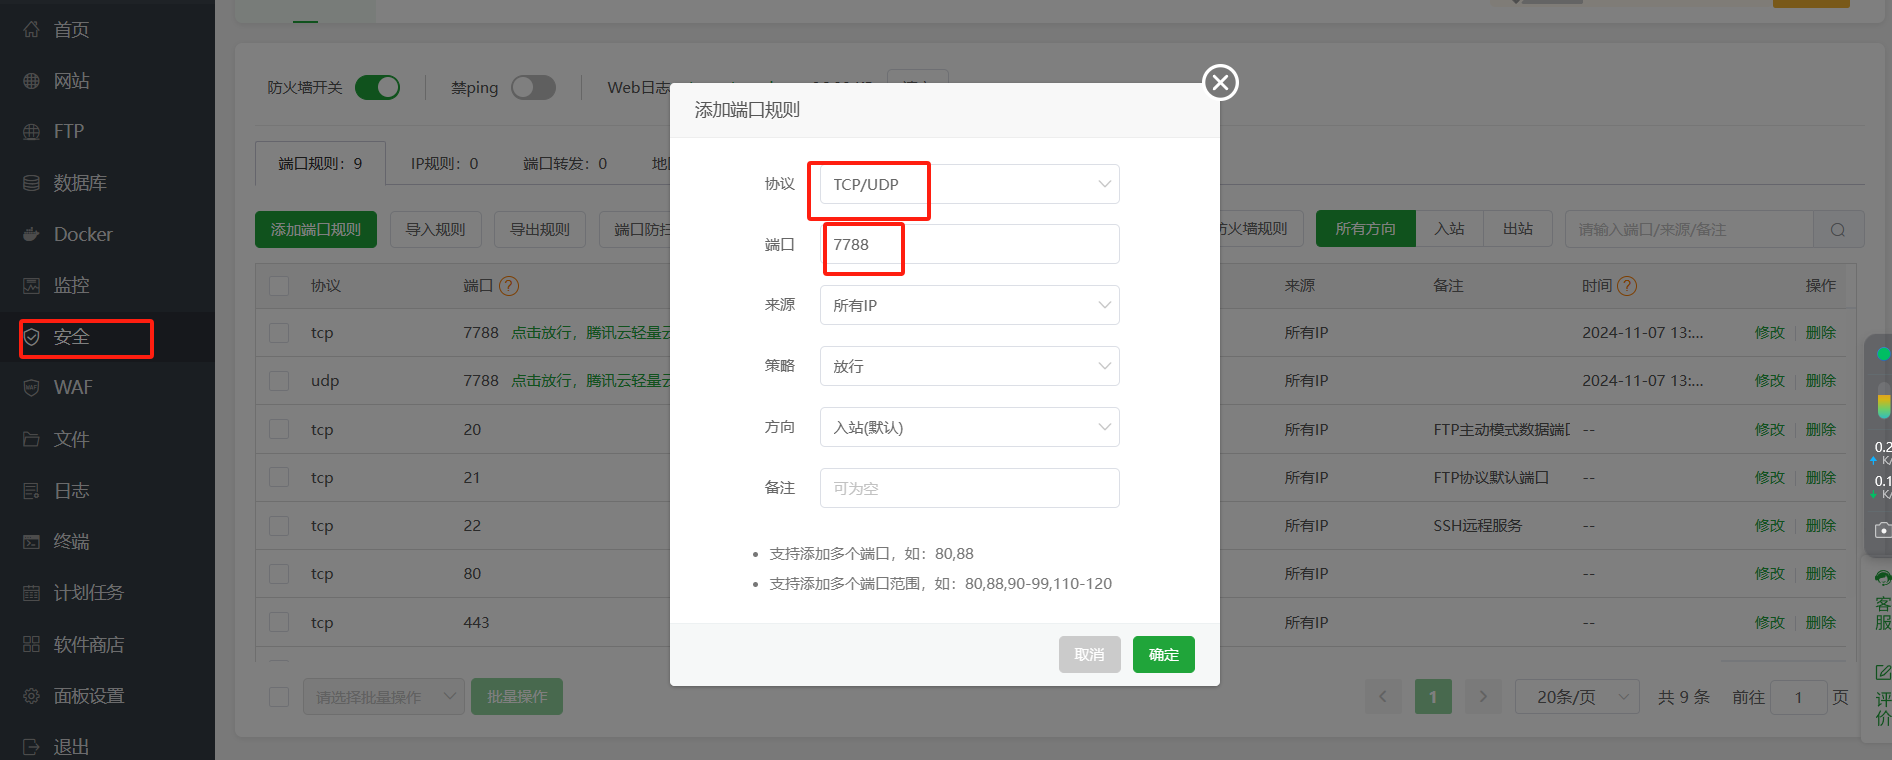Check the bottom batch-select checkbox

point(279,697)
